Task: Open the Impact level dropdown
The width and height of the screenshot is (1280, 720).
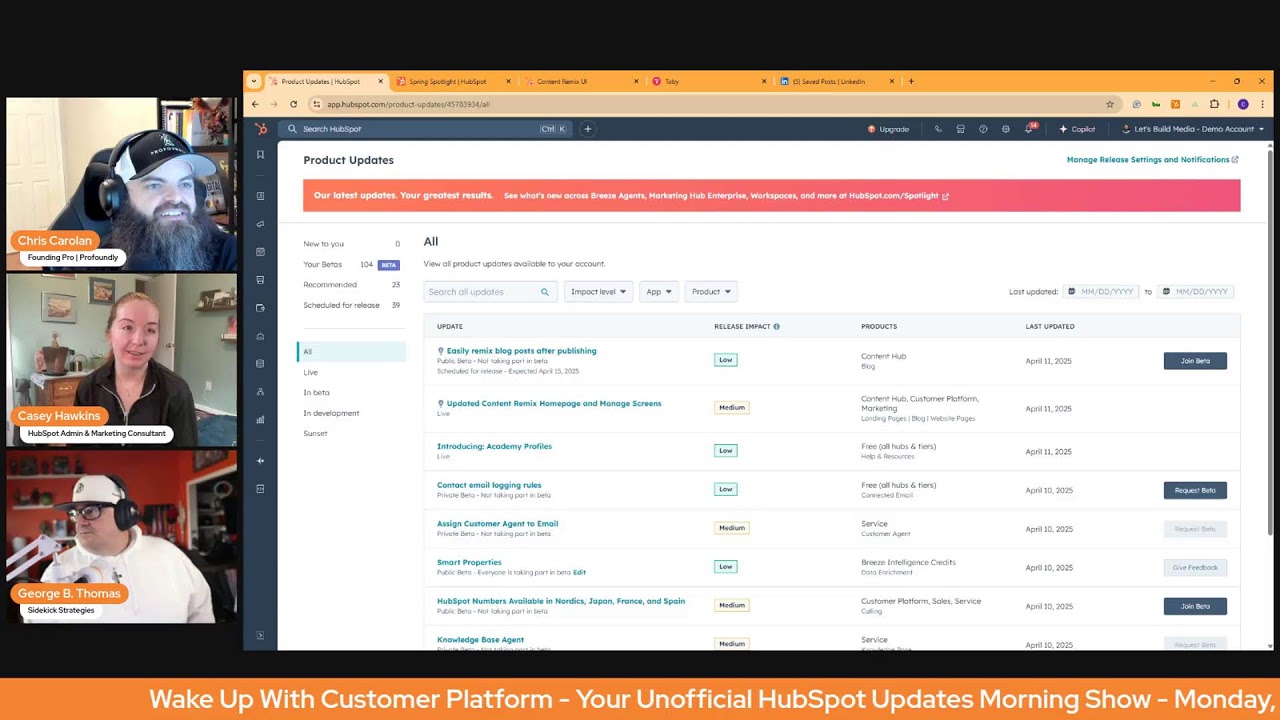Action: [598, 292]
